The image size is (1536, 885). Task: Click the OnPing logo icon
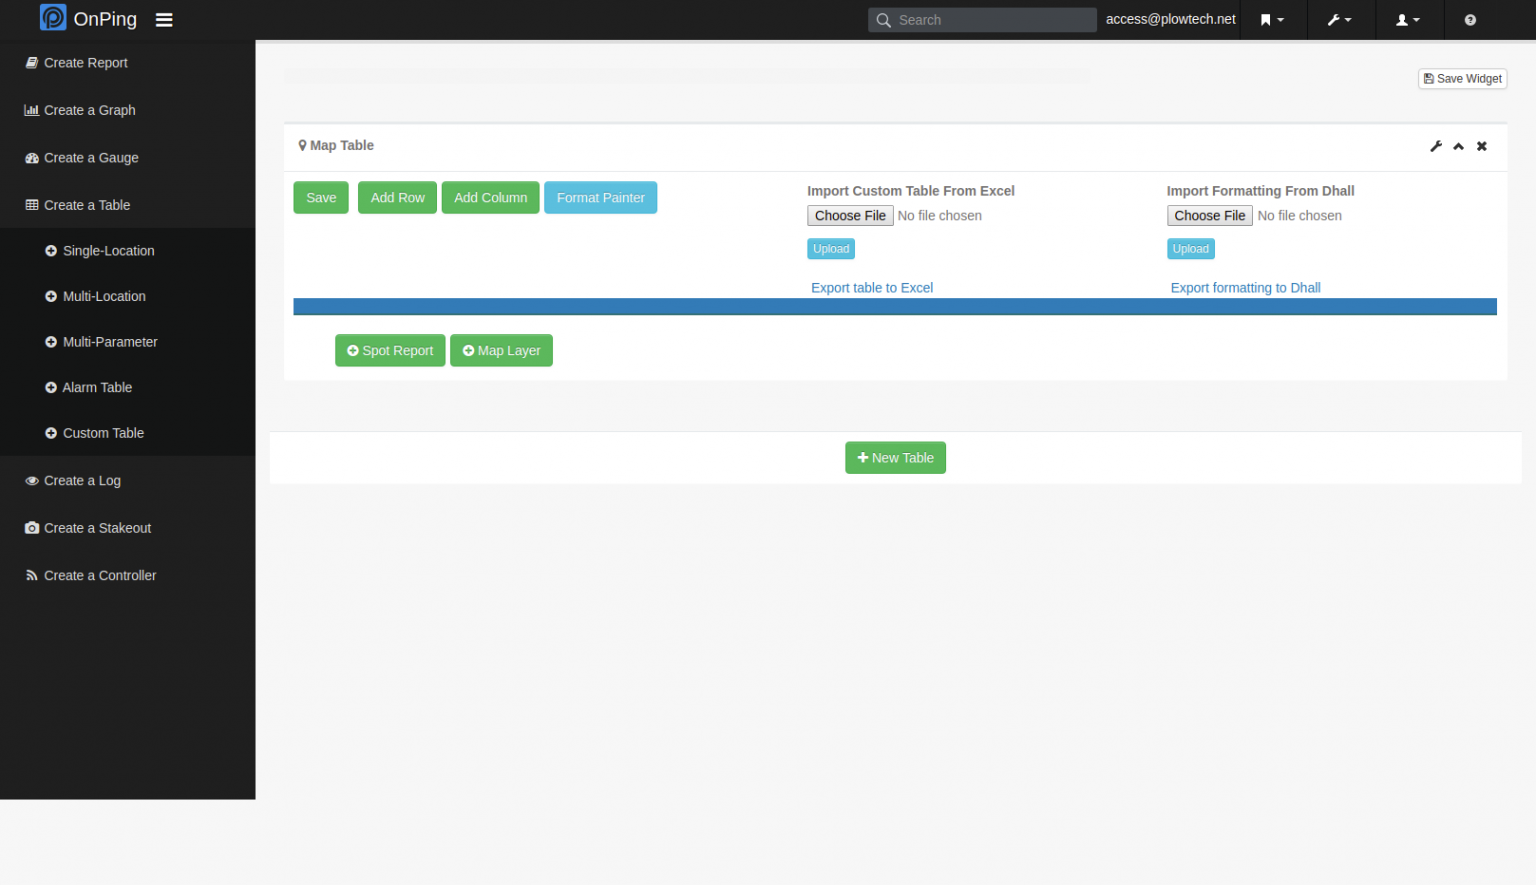(52, 17)
